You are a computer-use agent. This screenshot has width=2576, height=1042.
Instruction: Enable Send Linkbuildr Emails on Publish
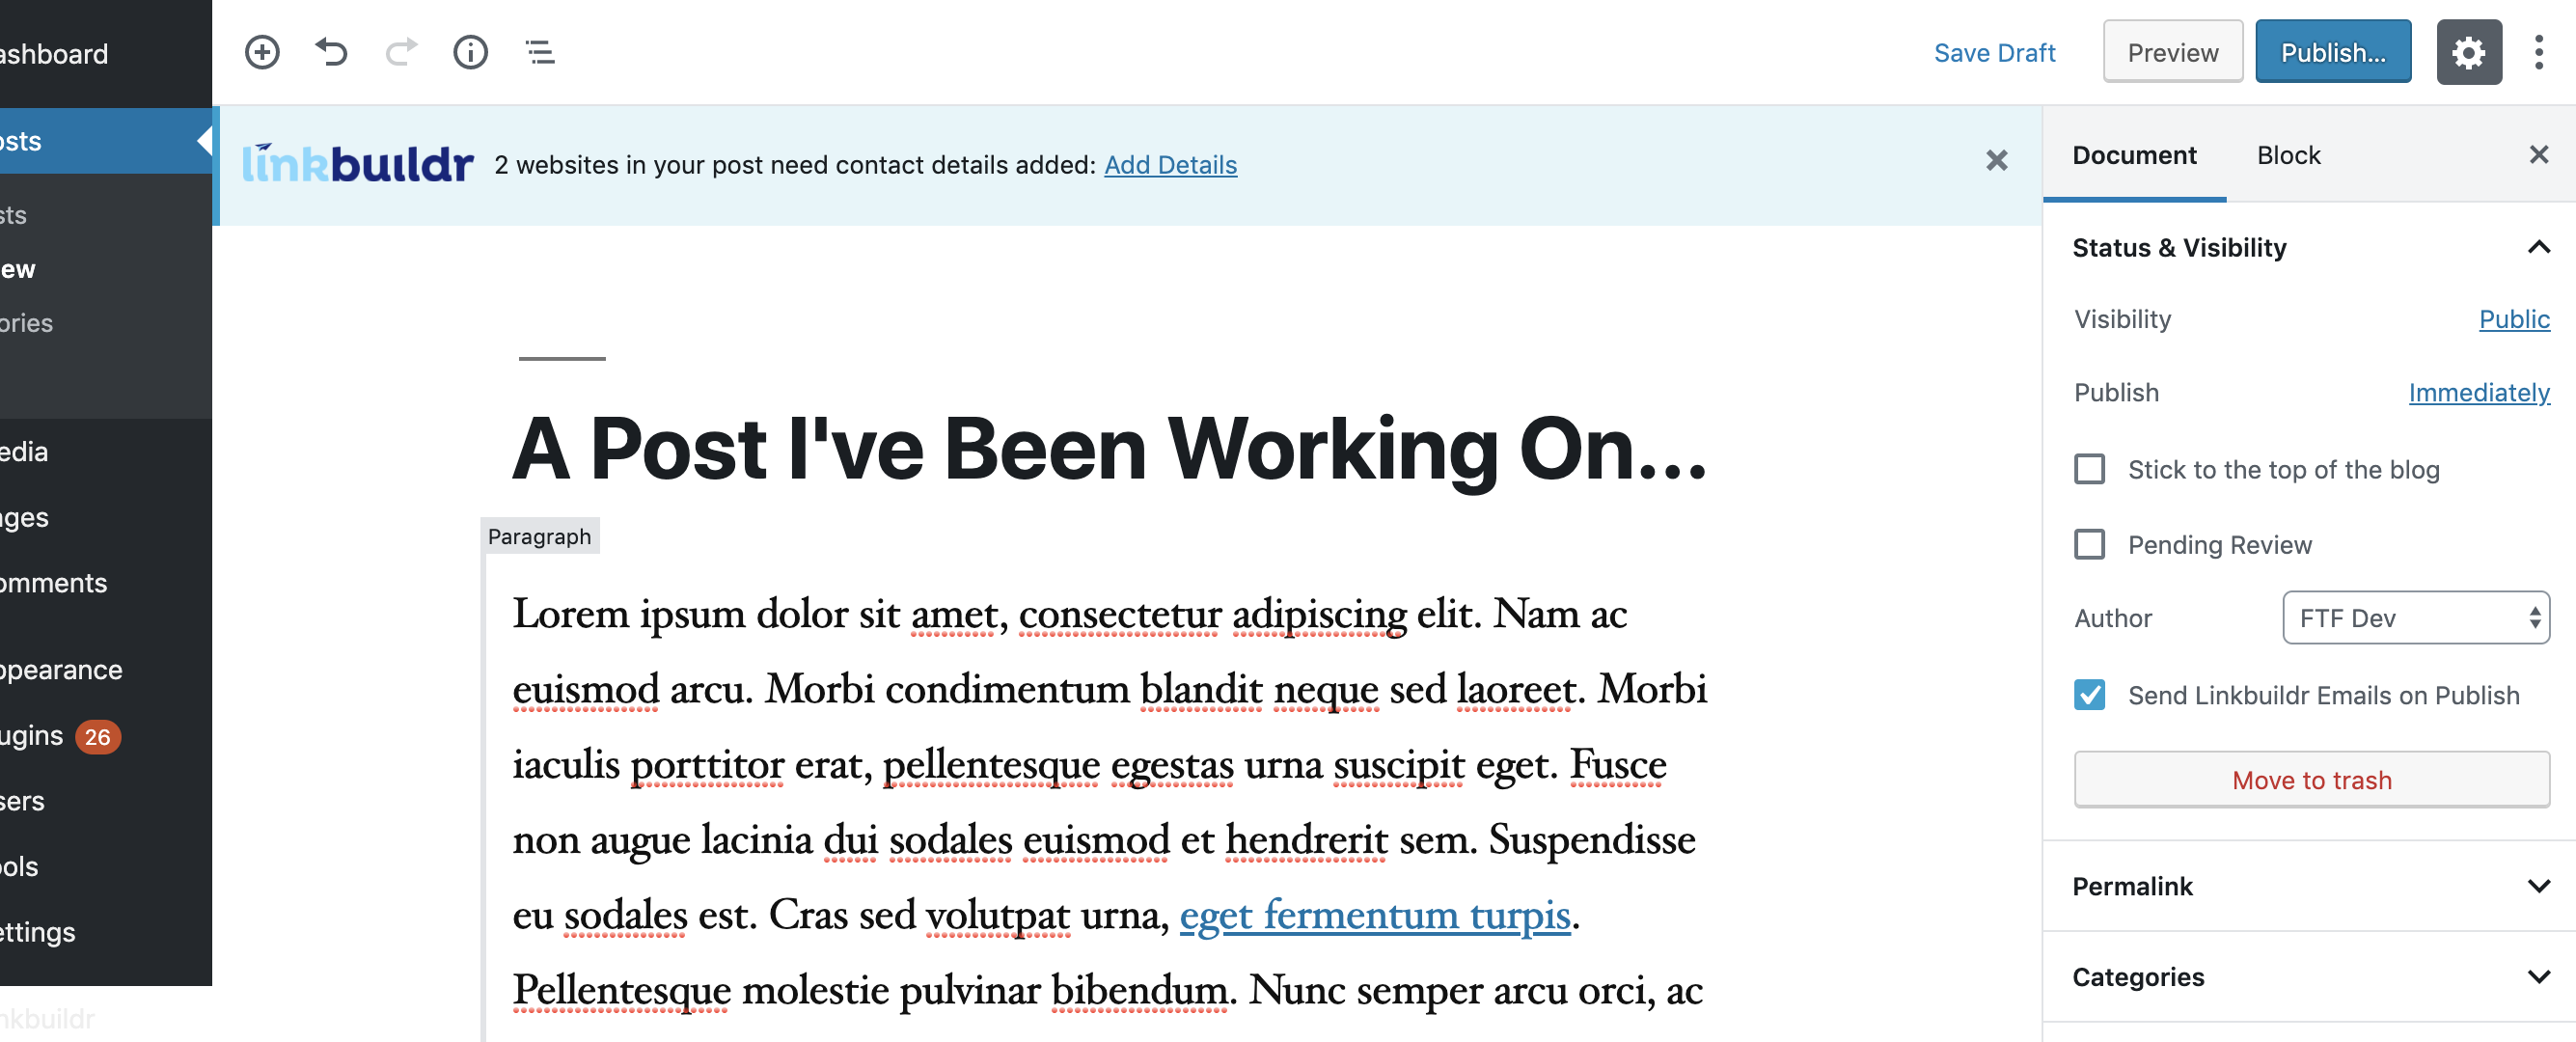[x=2087, y=696]
